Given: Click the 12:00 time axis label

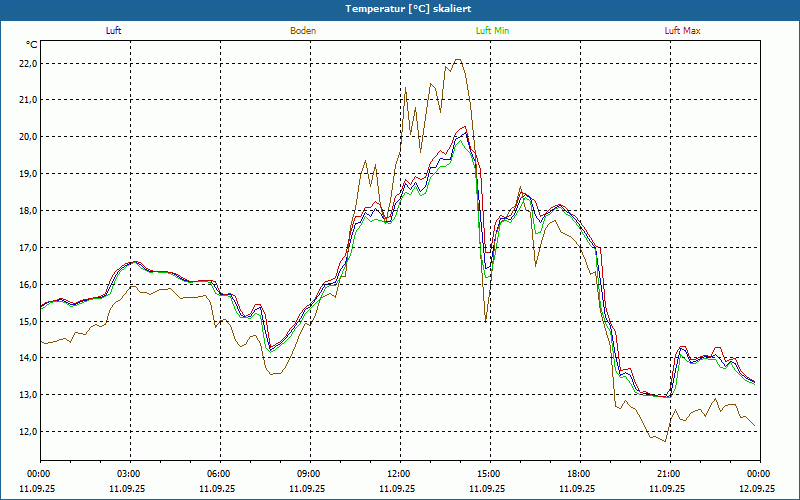Looking at the screenshot, I should coord(399,474).
